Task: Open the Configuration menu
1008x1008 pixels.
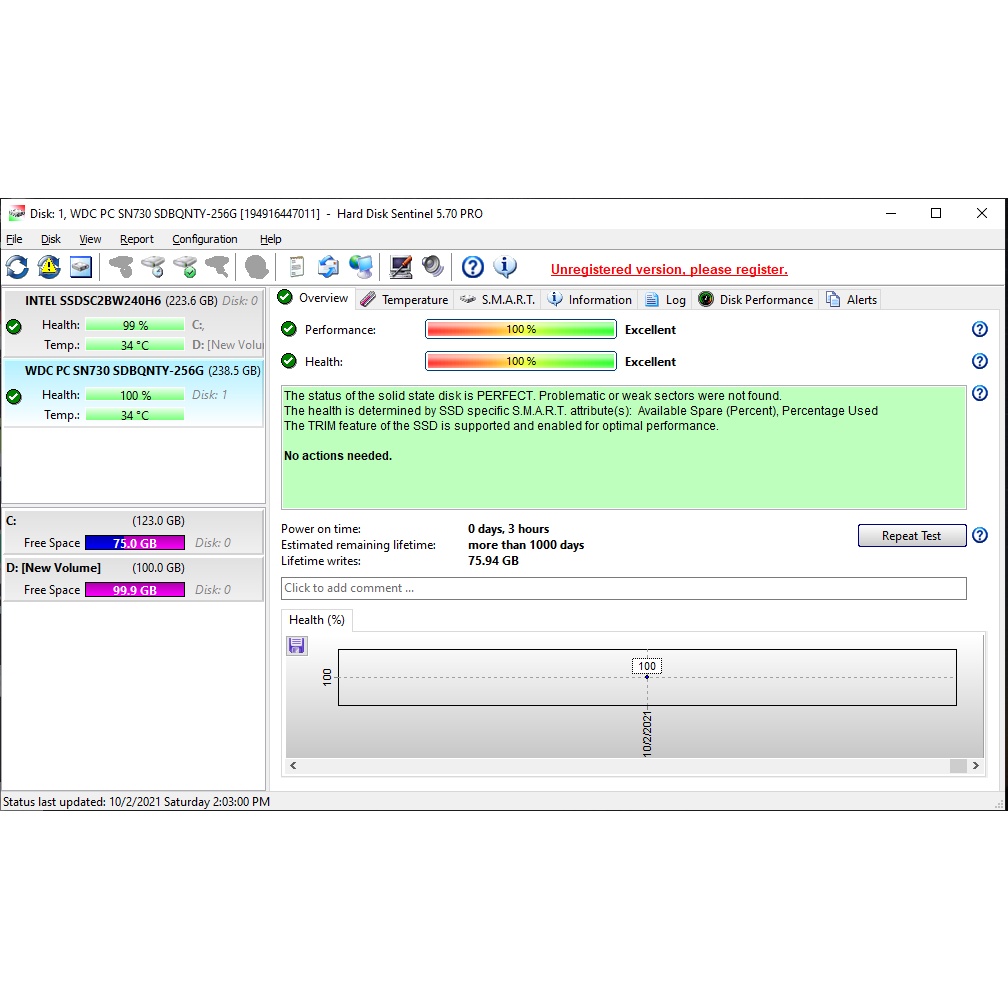Action: click(x=204, y=240)
